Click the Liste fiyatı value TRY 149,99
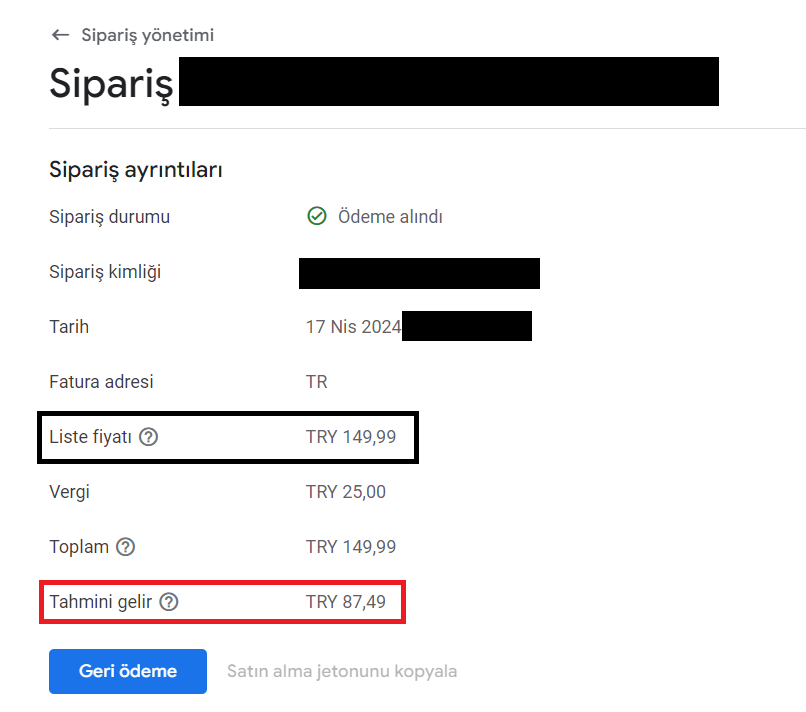The height and width of the screenshot is (712, 806). point(351,437)
